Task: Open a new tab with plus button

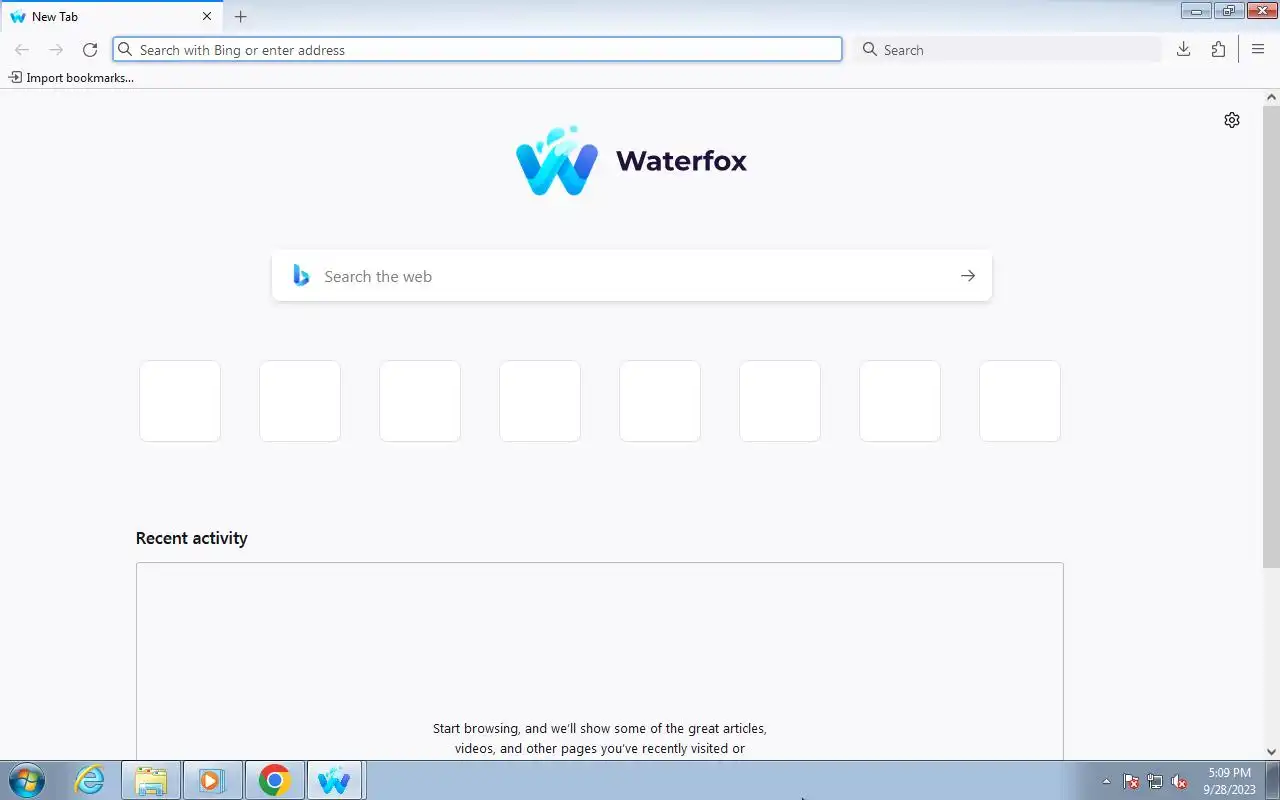Action: coord(240,17)
